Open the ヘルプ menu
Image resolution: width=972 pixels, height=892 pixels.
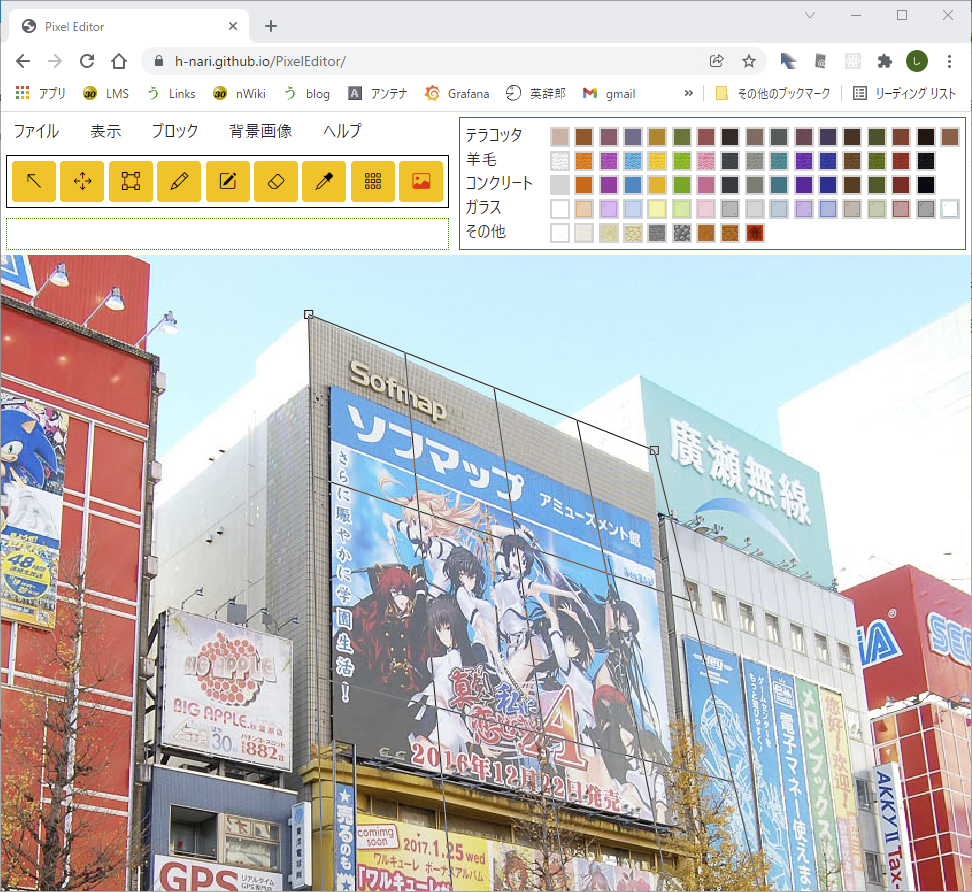[x=342, y=131]
